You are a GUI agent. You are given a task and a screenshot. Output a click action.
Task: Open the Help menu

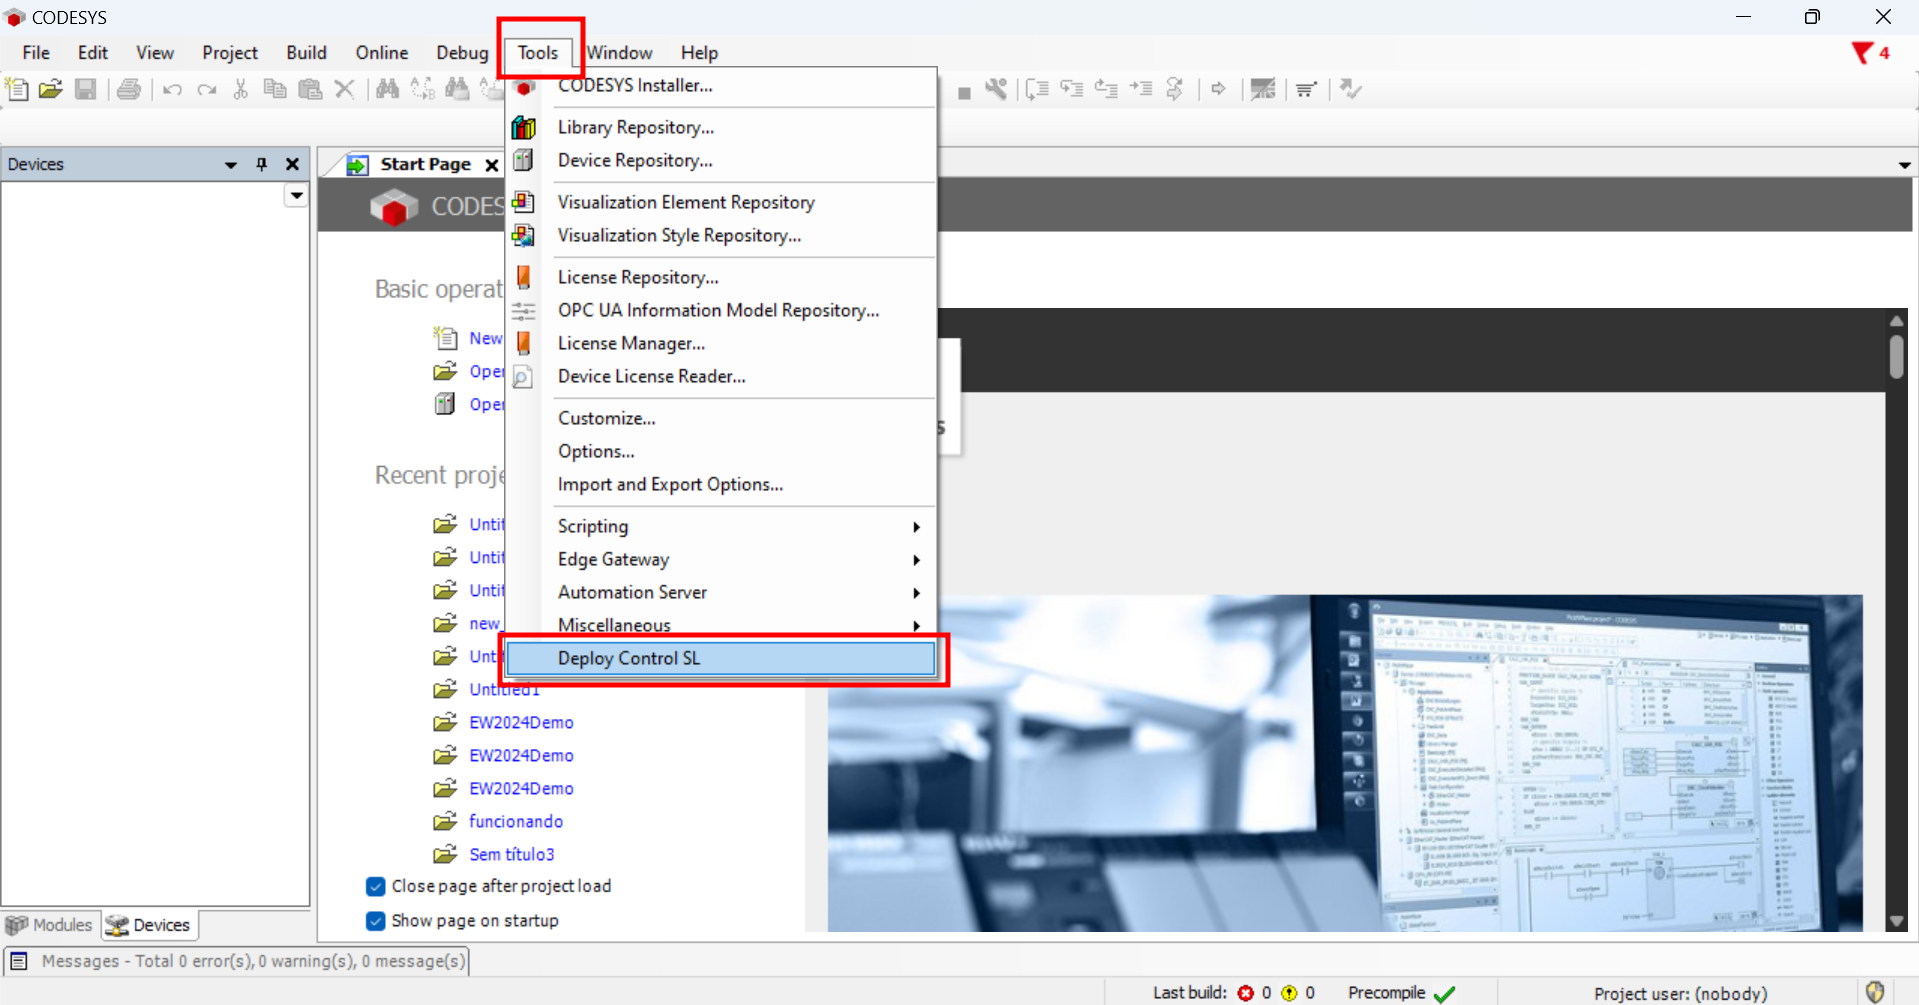(699, 53)
